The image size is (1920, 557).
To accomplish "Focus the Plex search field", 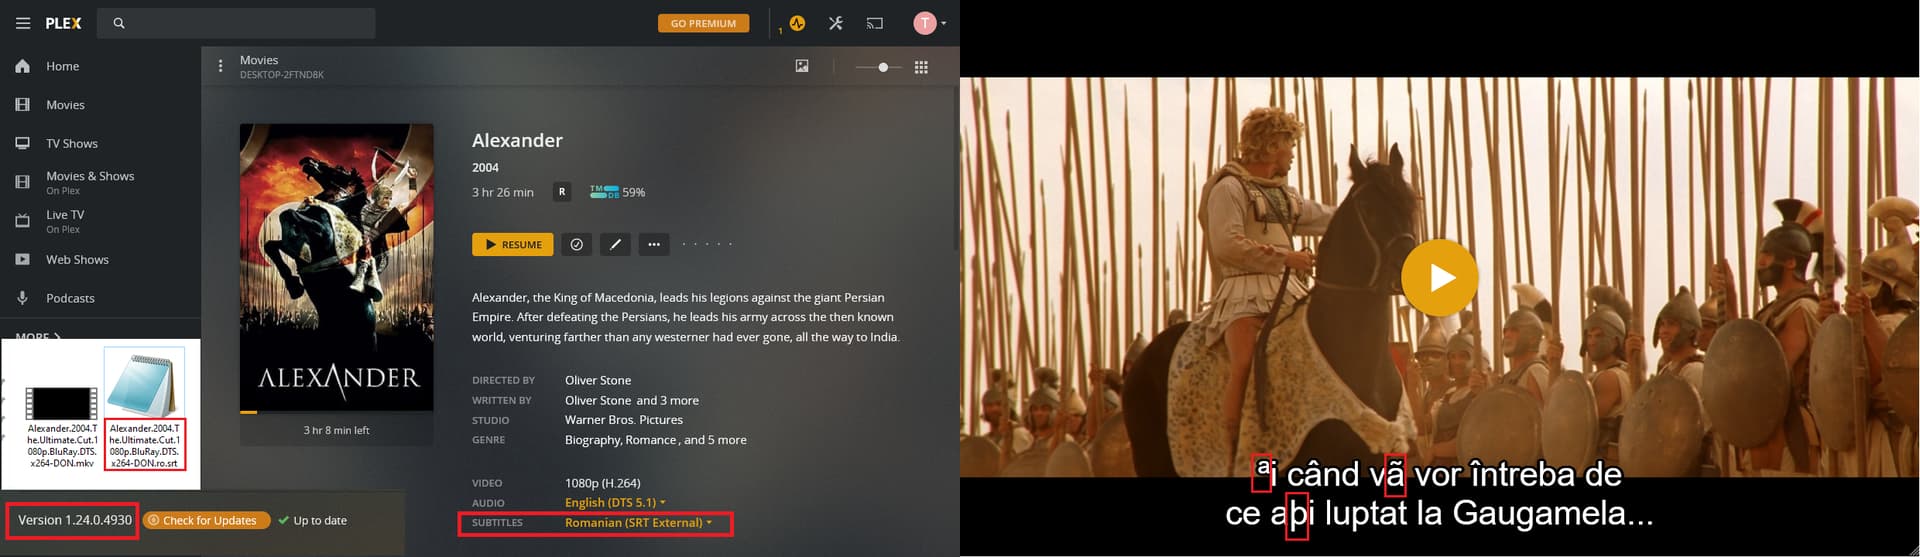I will (x=236, y=23).
